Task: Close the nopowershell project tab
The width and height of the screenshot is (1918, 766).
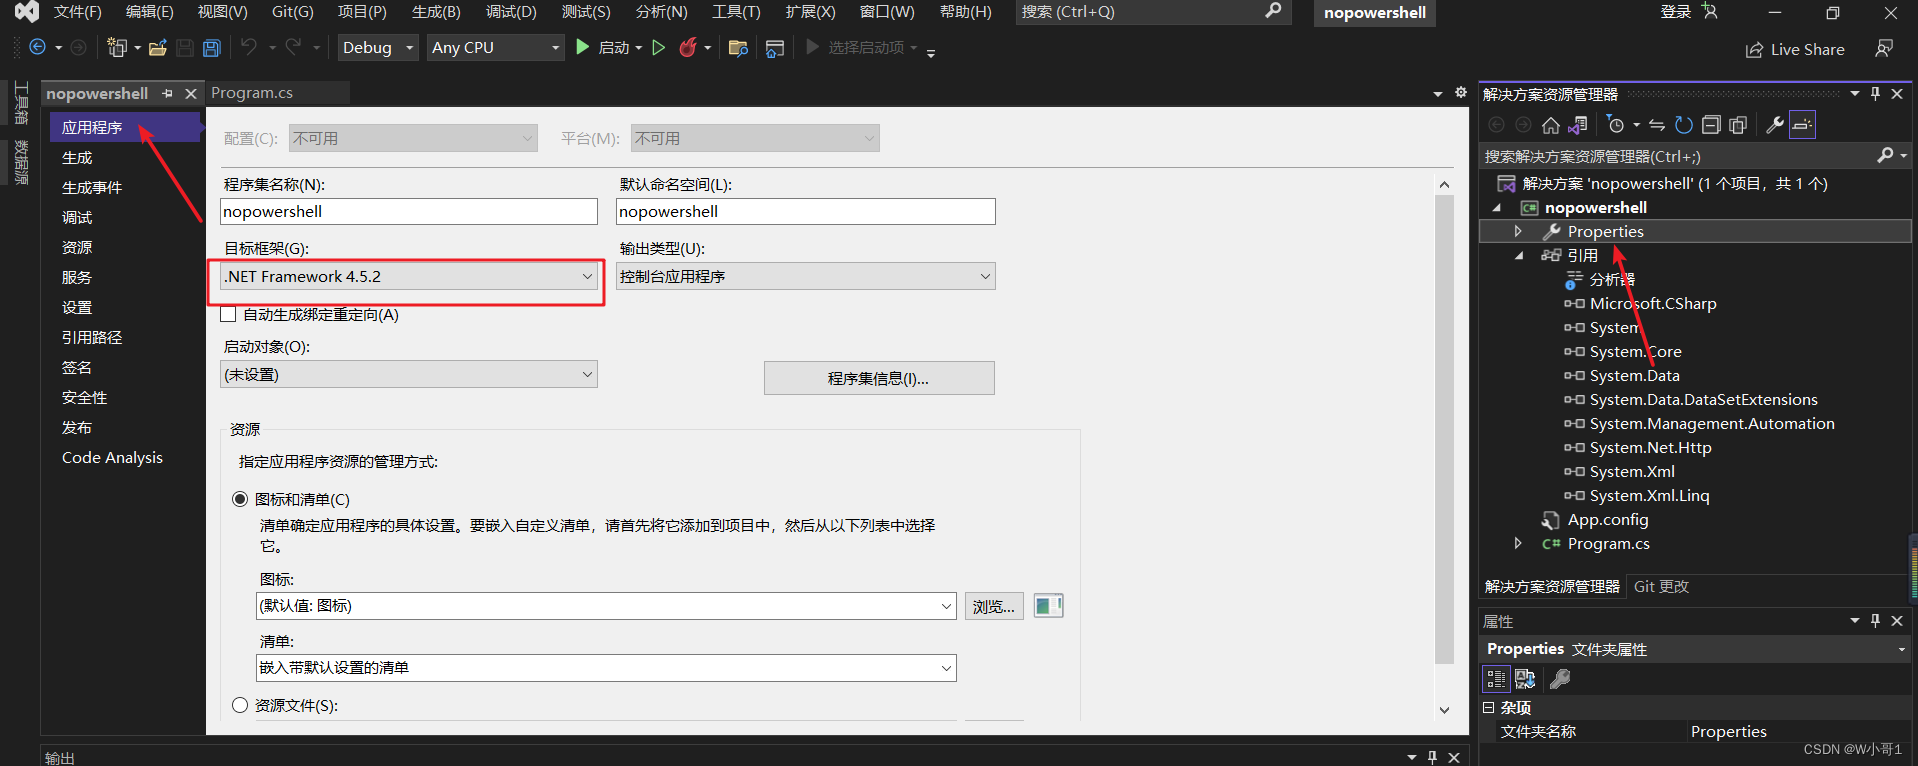Action: (190, 93)
